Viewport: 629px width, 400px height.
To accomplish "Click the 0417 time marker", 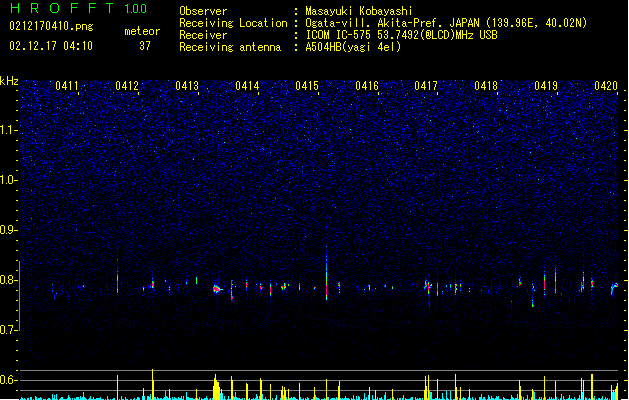I will (x=426, y=86).
